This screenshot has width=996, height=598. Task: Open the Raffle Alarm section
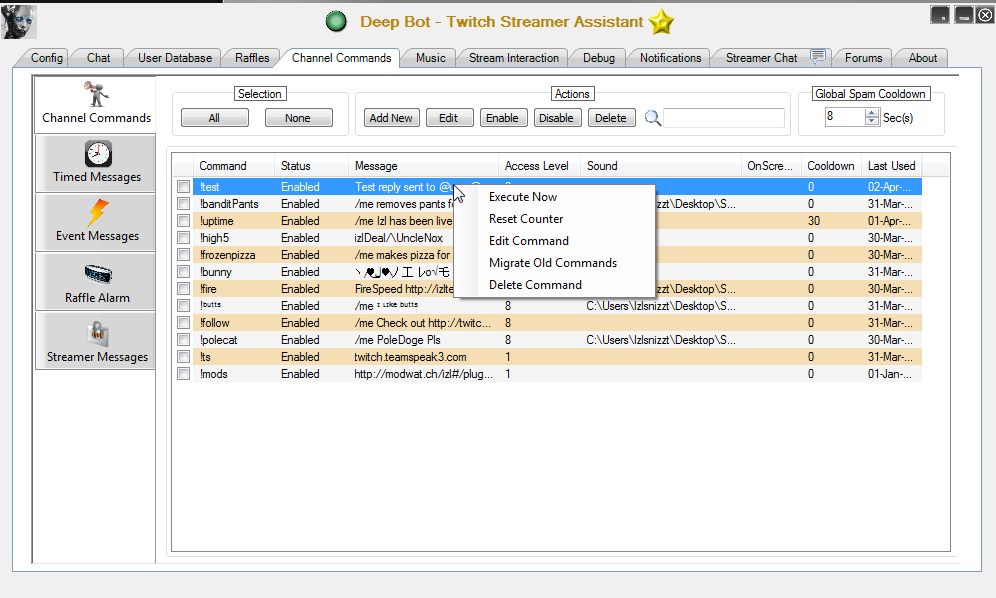coord(95,282)
